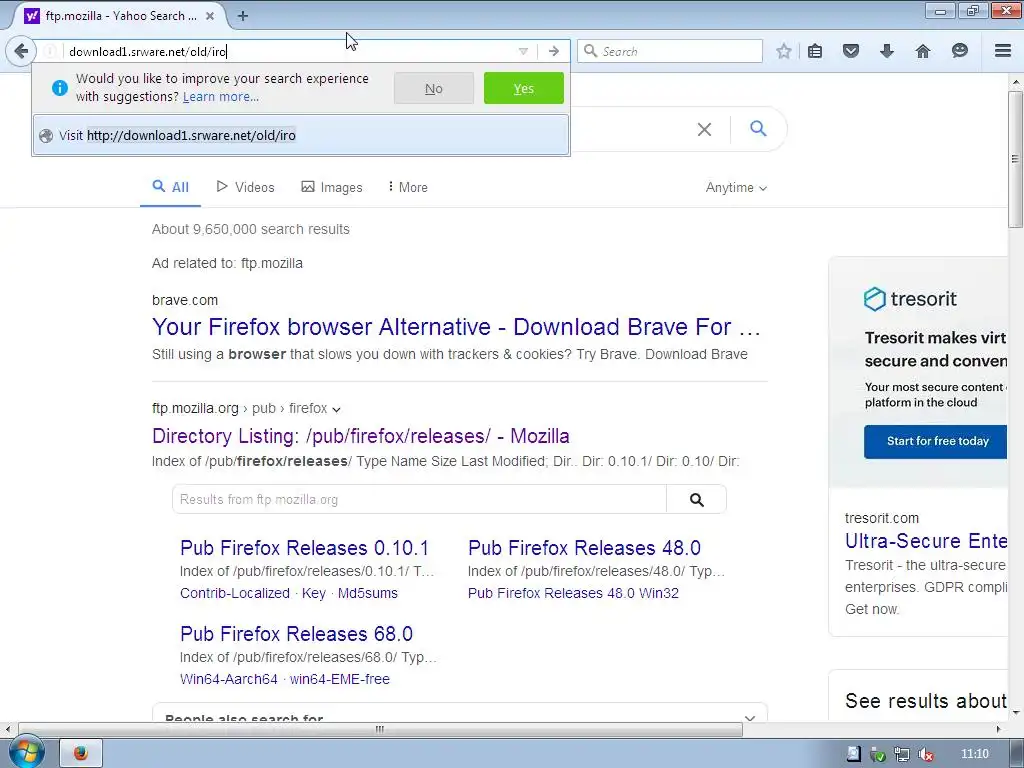Click the site search magnifier button
The width and height of the screenshot is (1024, 768).
click(697, 500)
